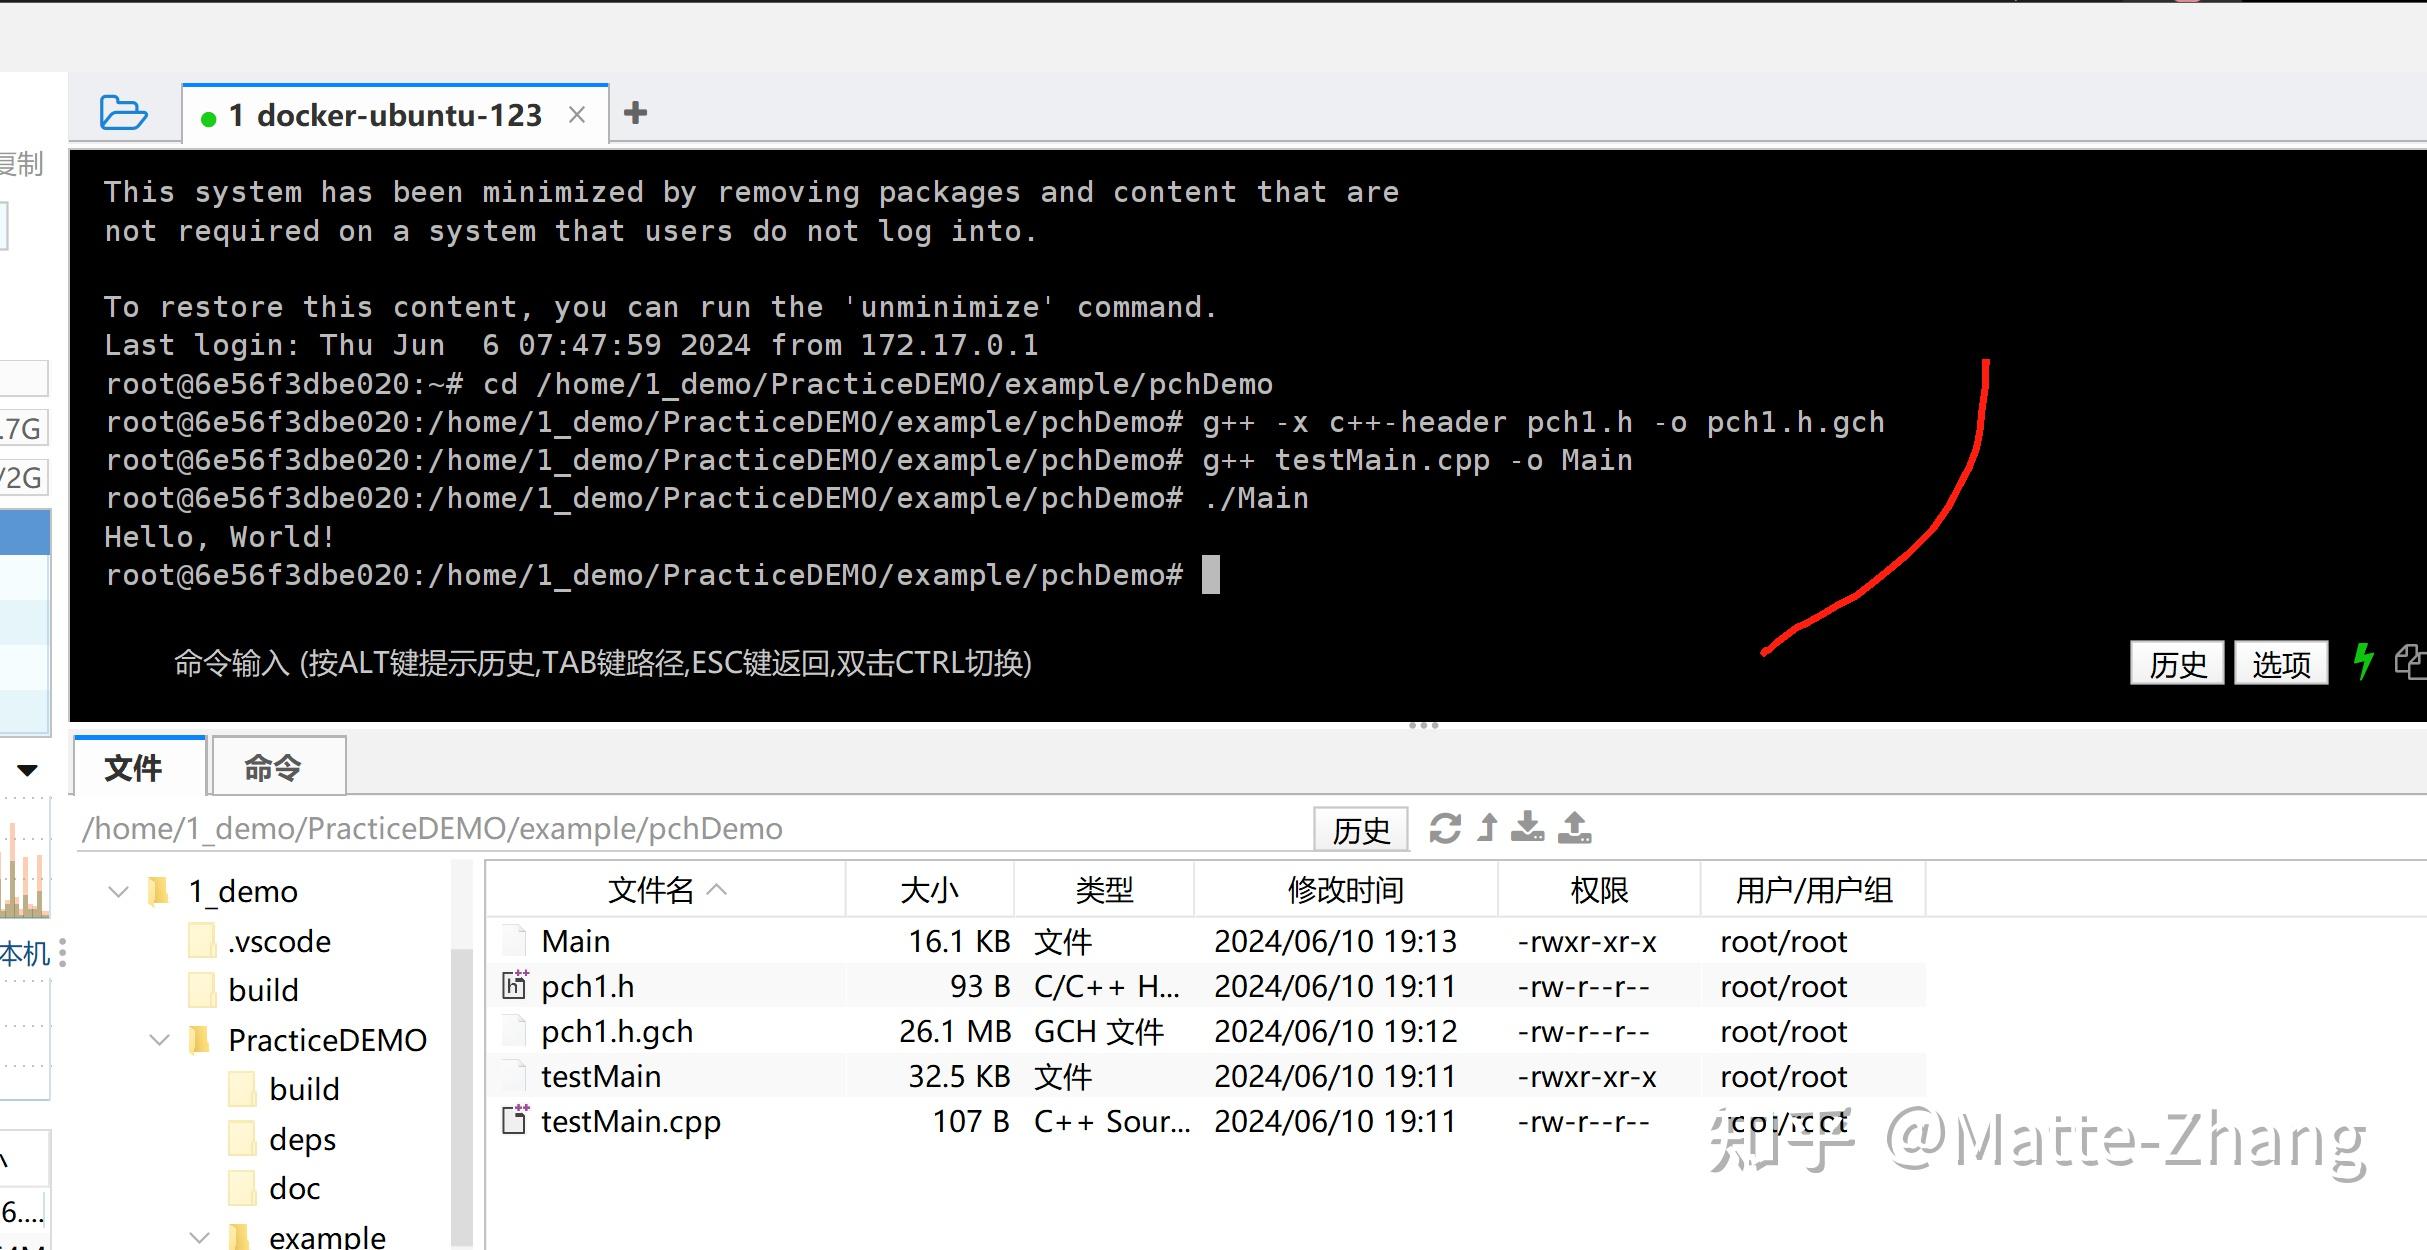Collapse the 1_demo tree node
The width and height of the screenshot is (2427, 1250).
[118, 890]
